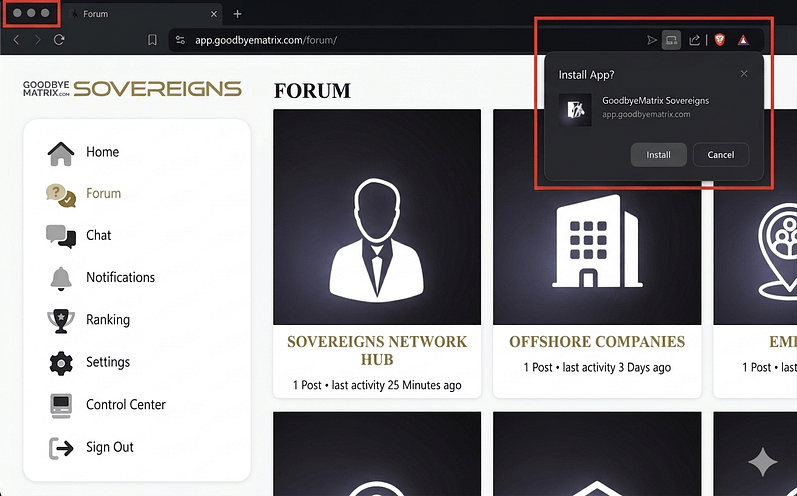This screenshot has height=496, width=797.
Task: Click the bookmark icon in the toolbar
Action: click(152, 40)
